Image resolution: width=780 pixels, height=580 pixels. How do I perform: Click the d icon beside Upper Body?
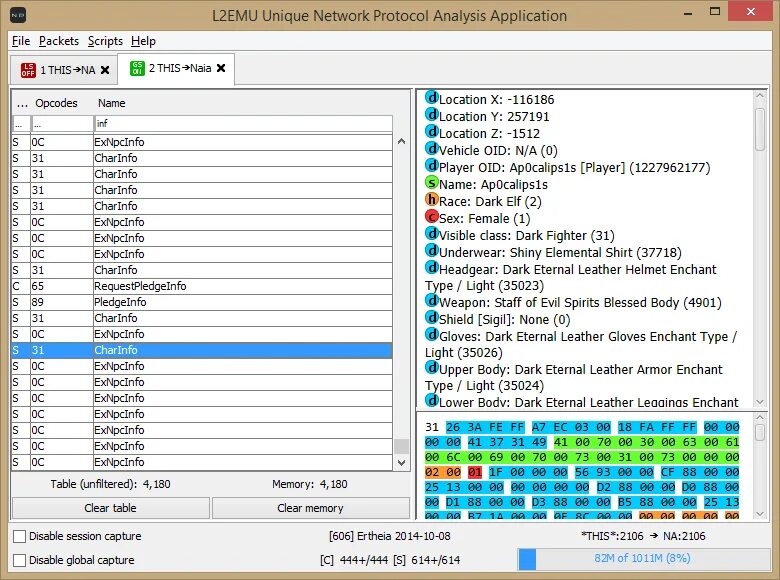coord(432,368)
